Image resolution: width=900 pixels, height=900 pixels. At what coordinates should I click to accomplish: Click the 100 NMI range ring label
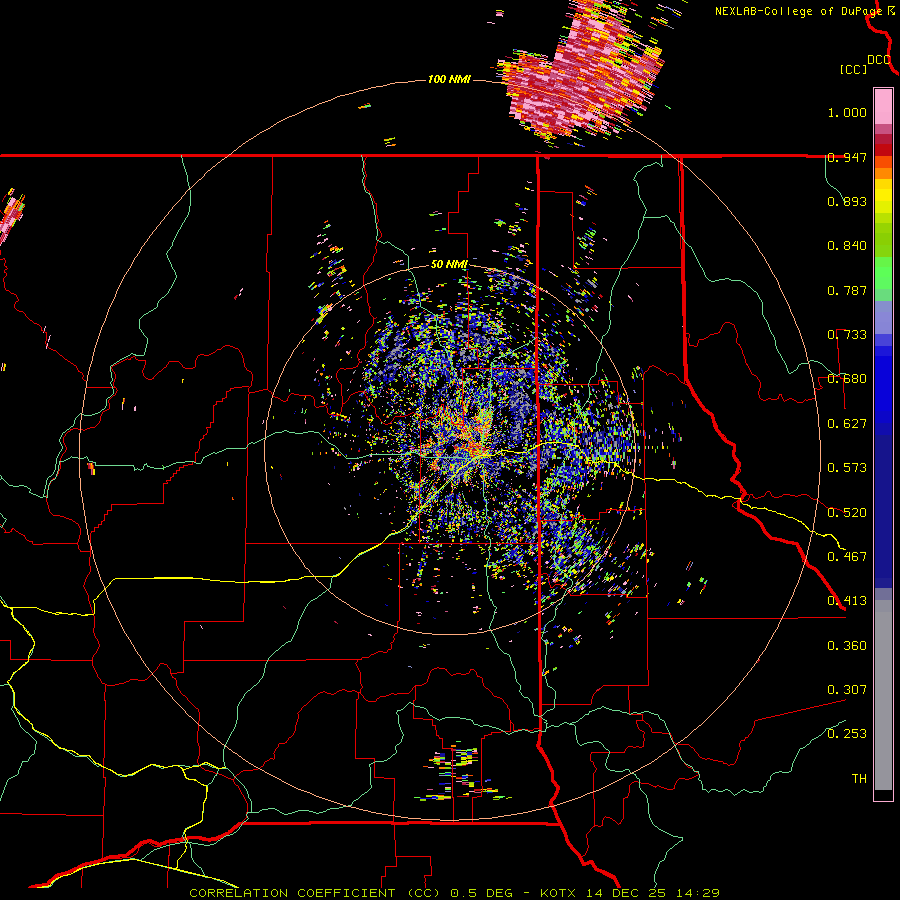coord(449,79)
